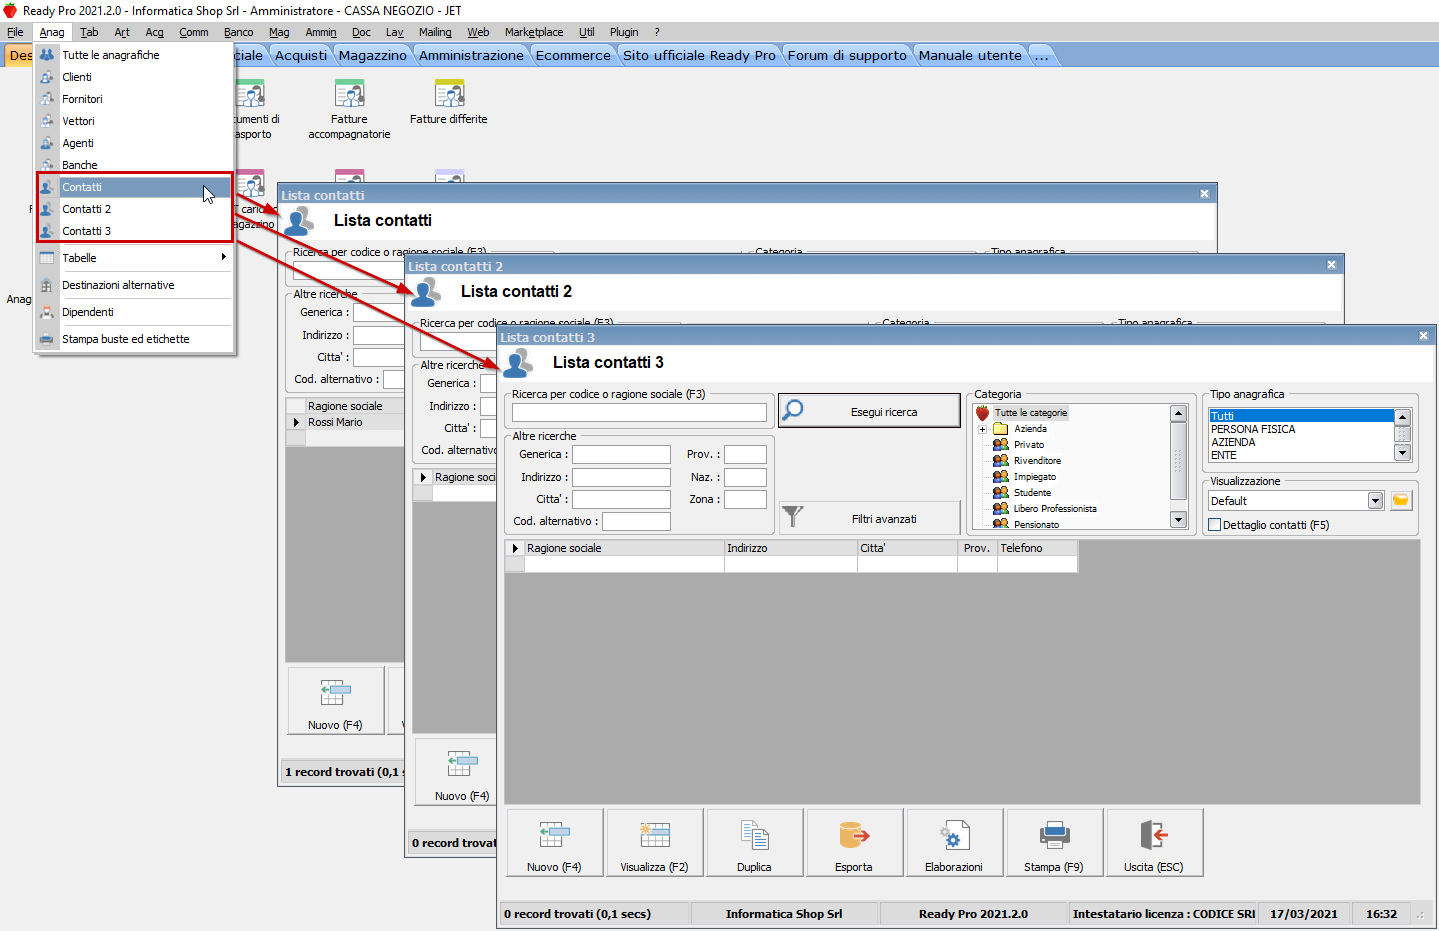Open Filtri avanzati funnel button
Viewport: 1439px width, 931px height.
coord(869,518)
